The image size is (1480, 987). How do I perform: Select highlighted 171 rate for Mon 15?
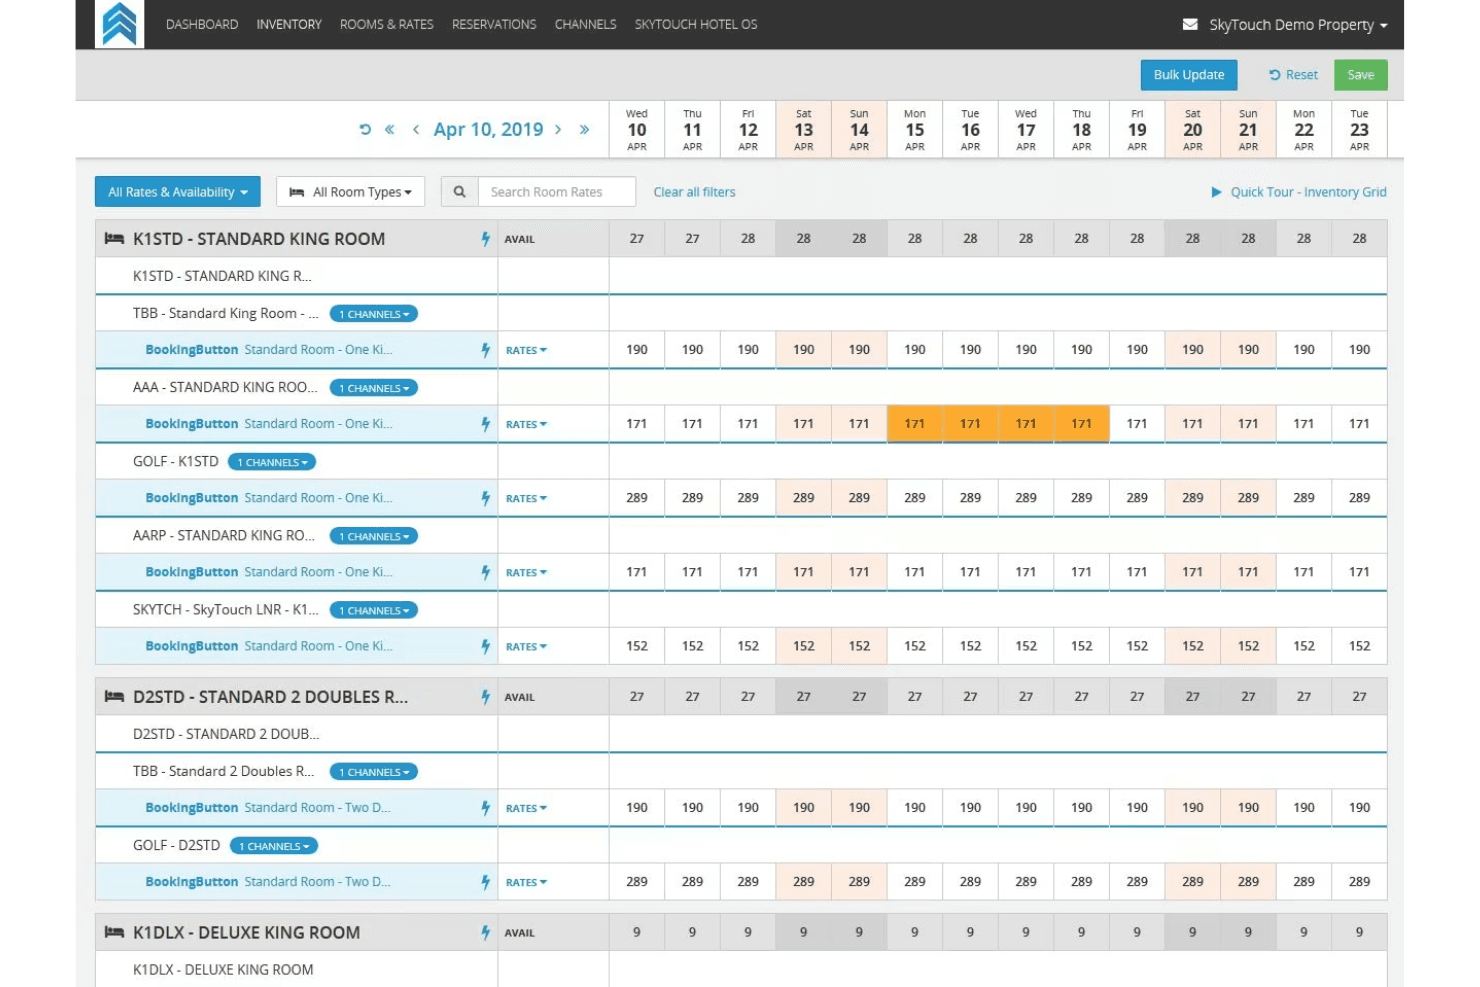coord(915,424)
